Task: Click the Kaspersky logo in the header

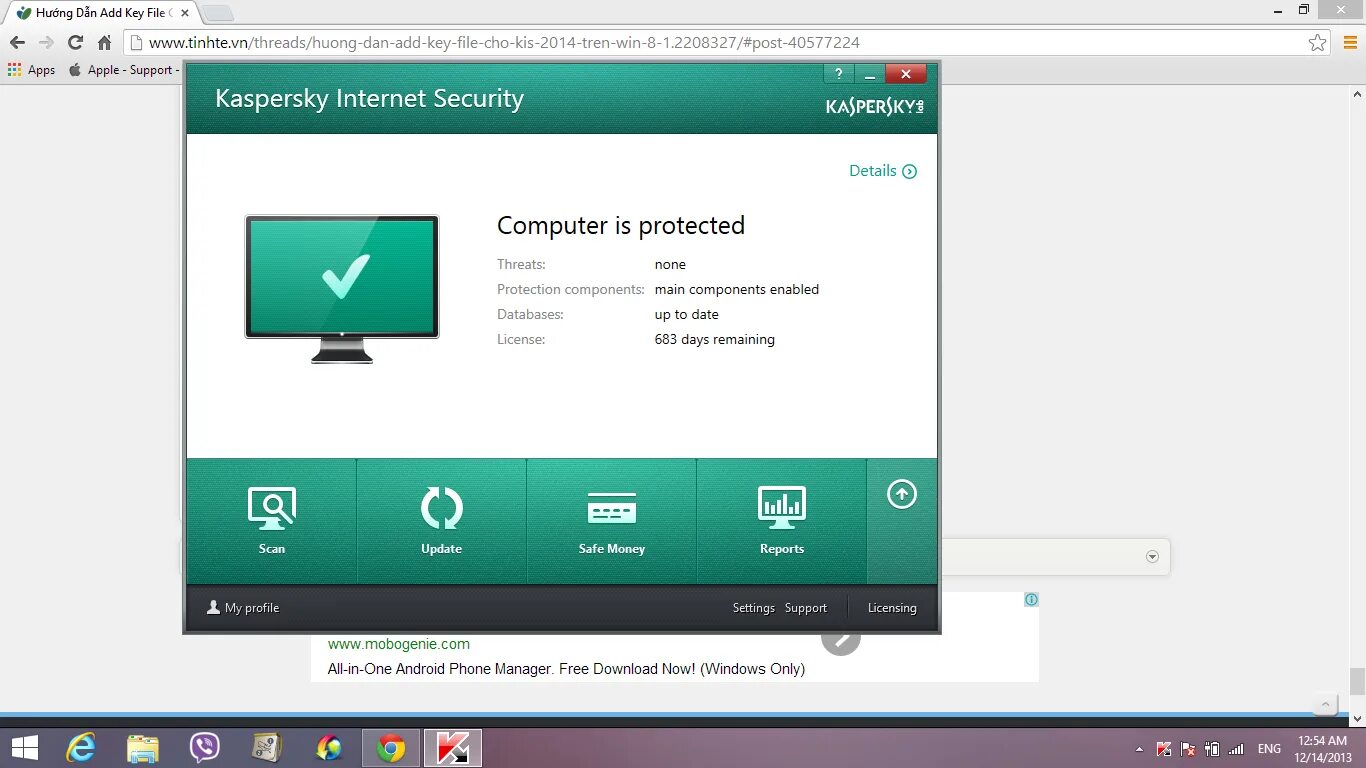Action: click(x=875, y=106)
